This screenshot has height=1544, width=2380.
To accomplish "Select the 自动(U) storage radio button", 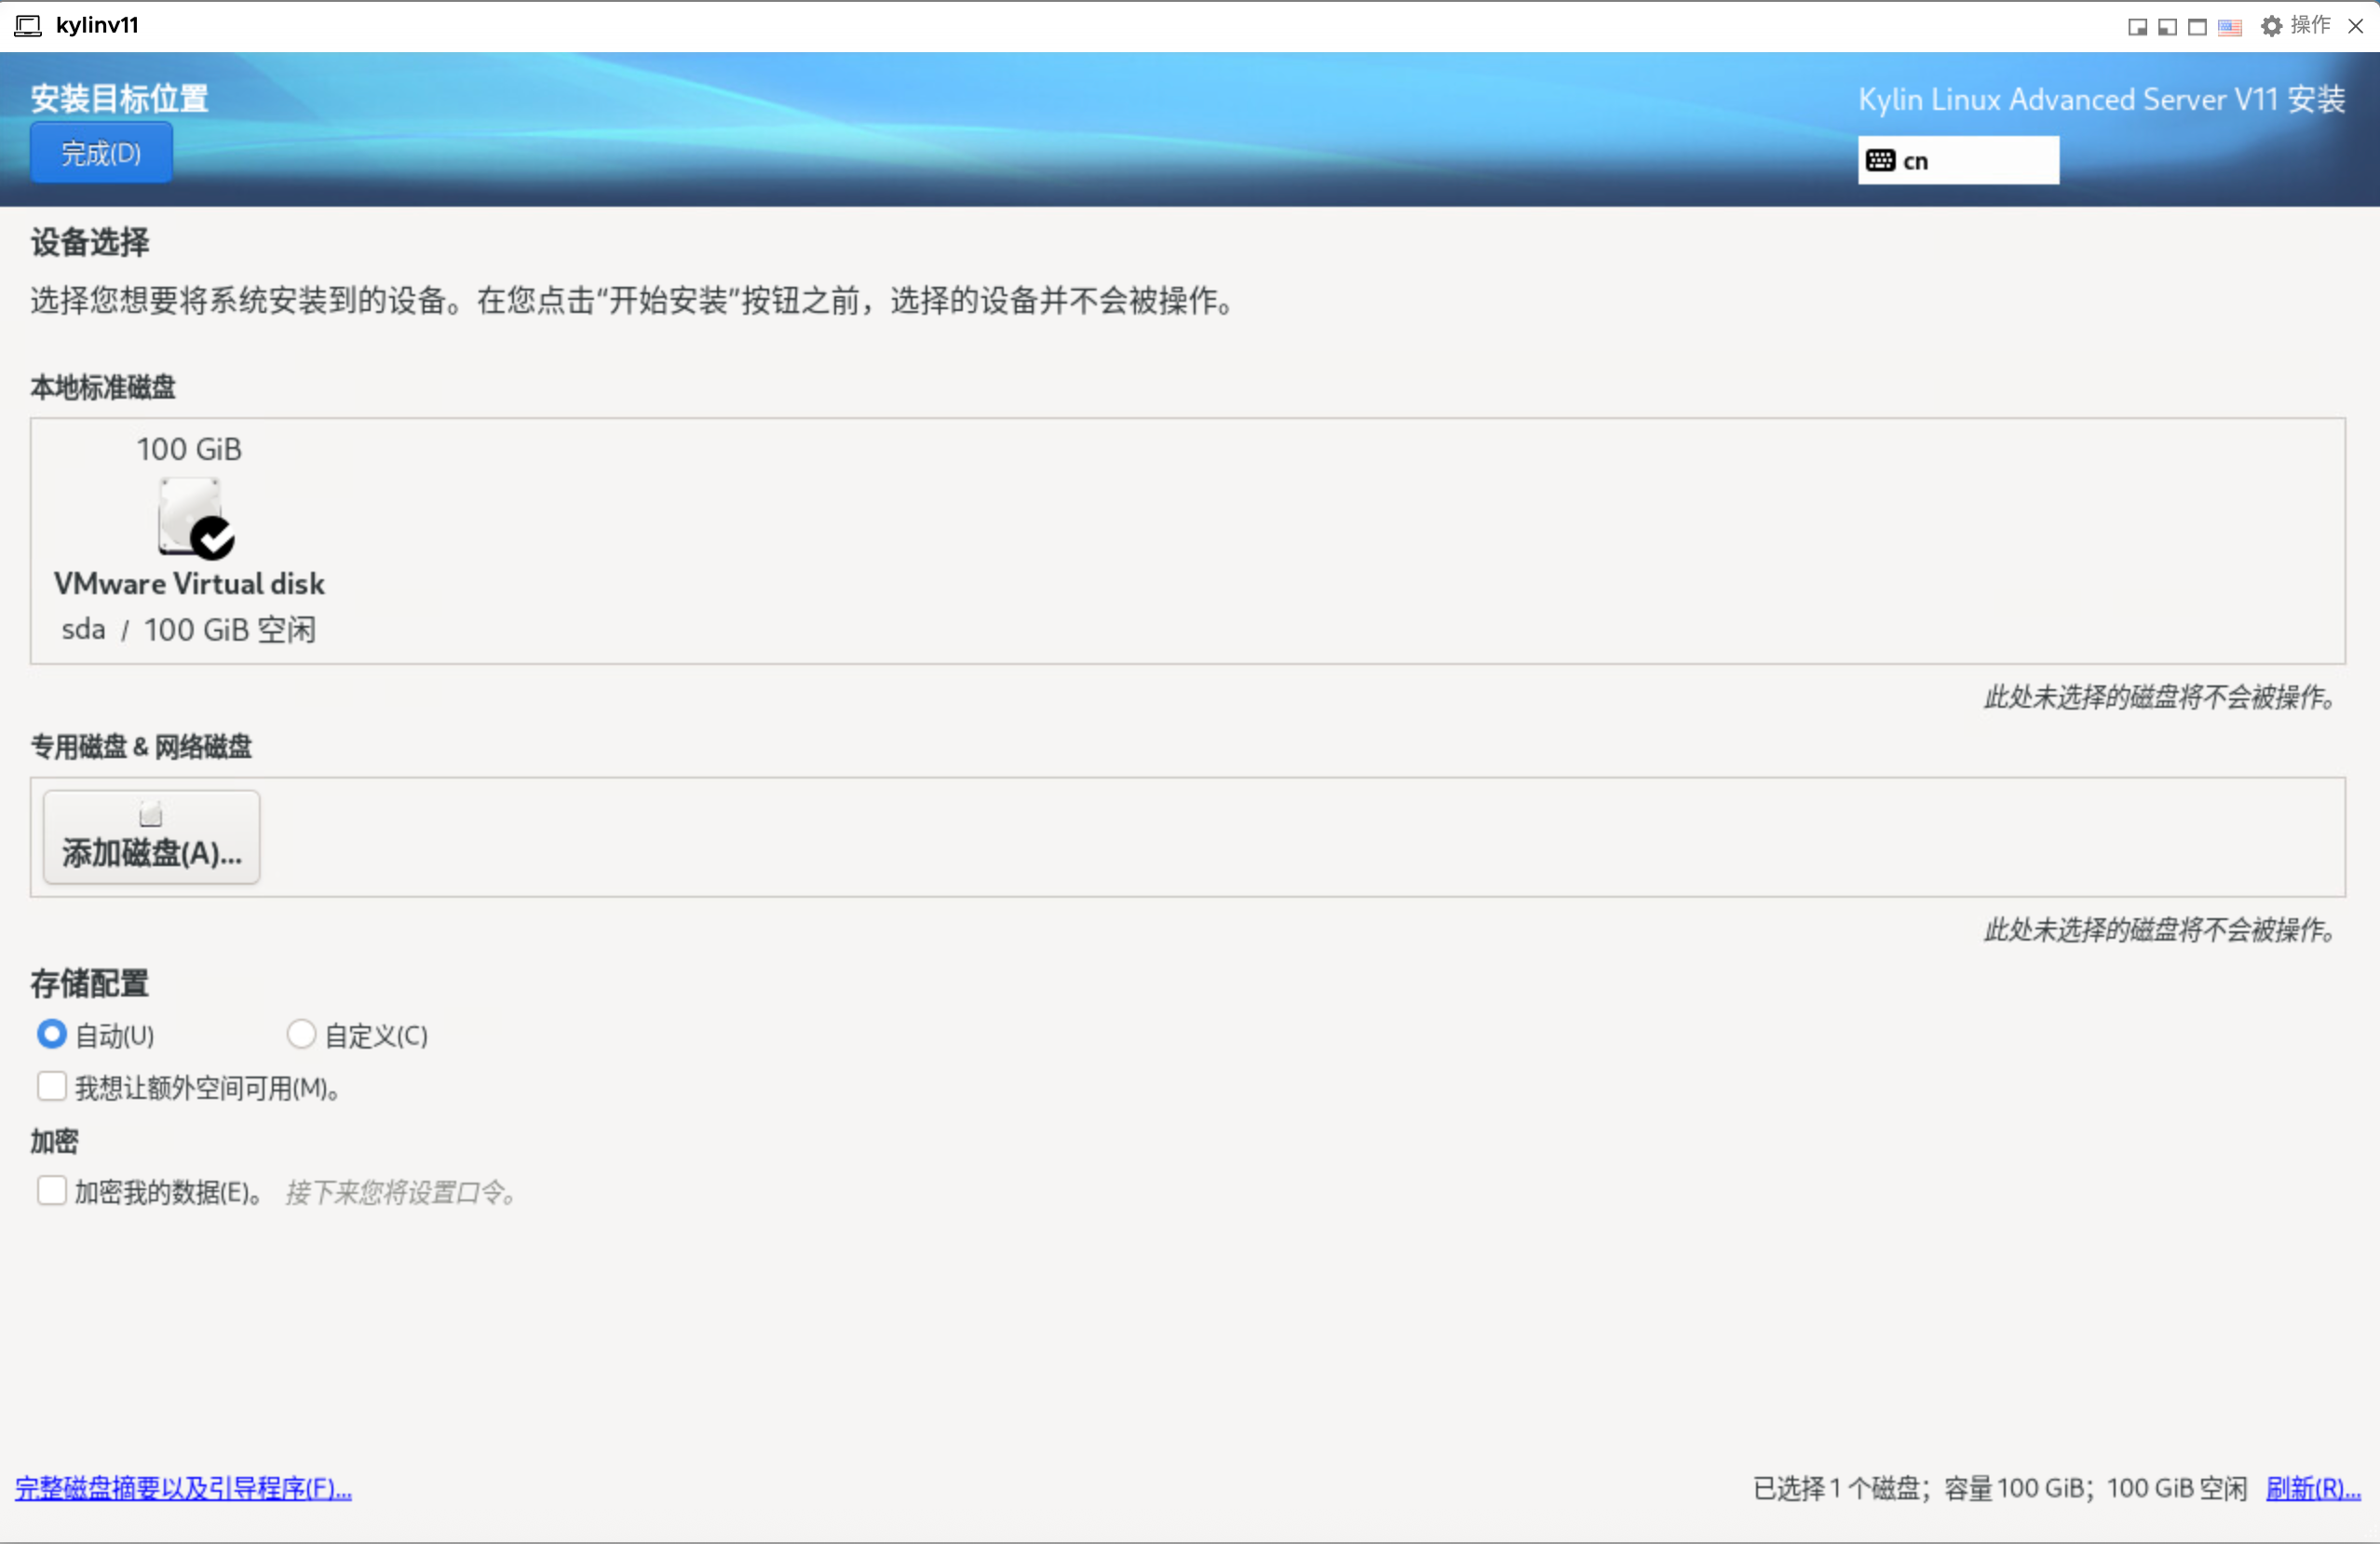I will (52, 1034).
